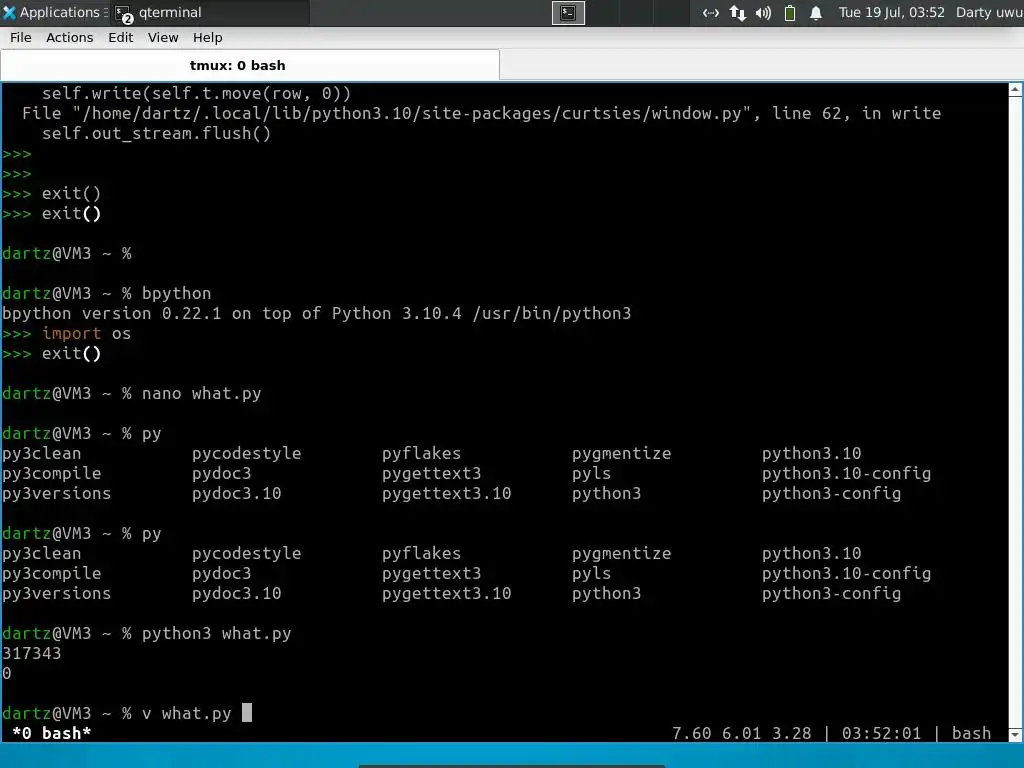Screen dimensions: 1024x768
Task: Click the 'v what.py' command at the prompt
Action: point(187,713)
